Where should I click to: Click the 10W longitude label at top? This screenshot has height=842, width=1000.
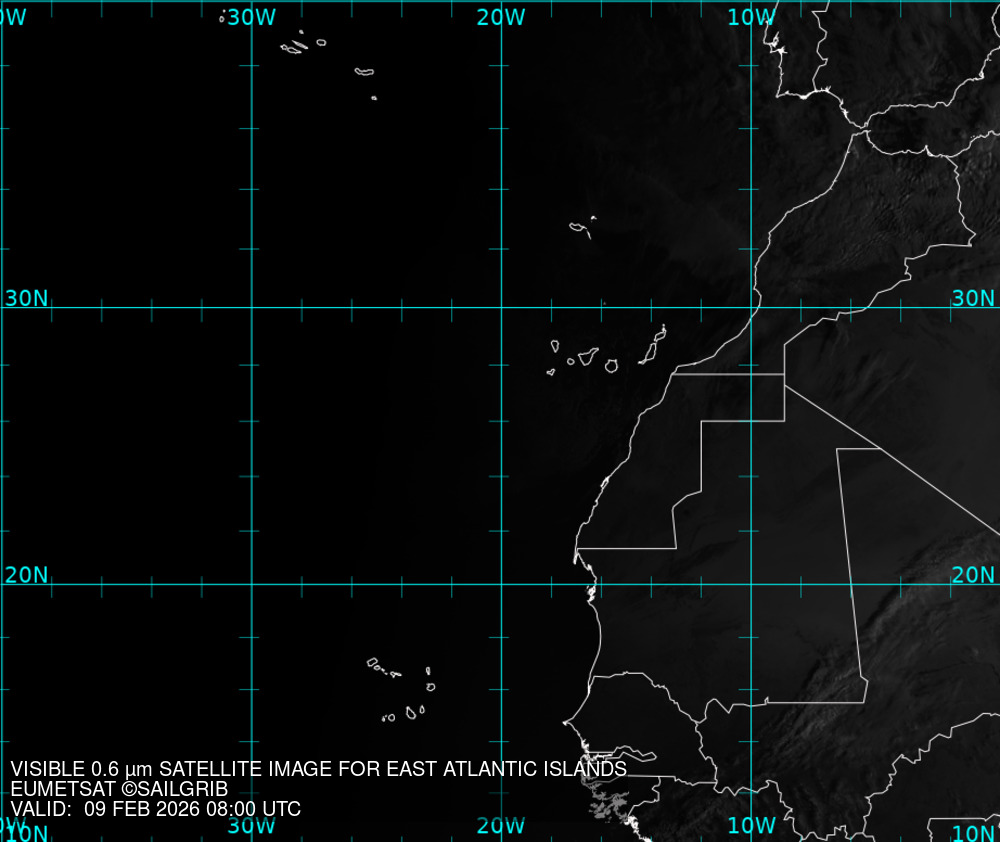point(751,17)
